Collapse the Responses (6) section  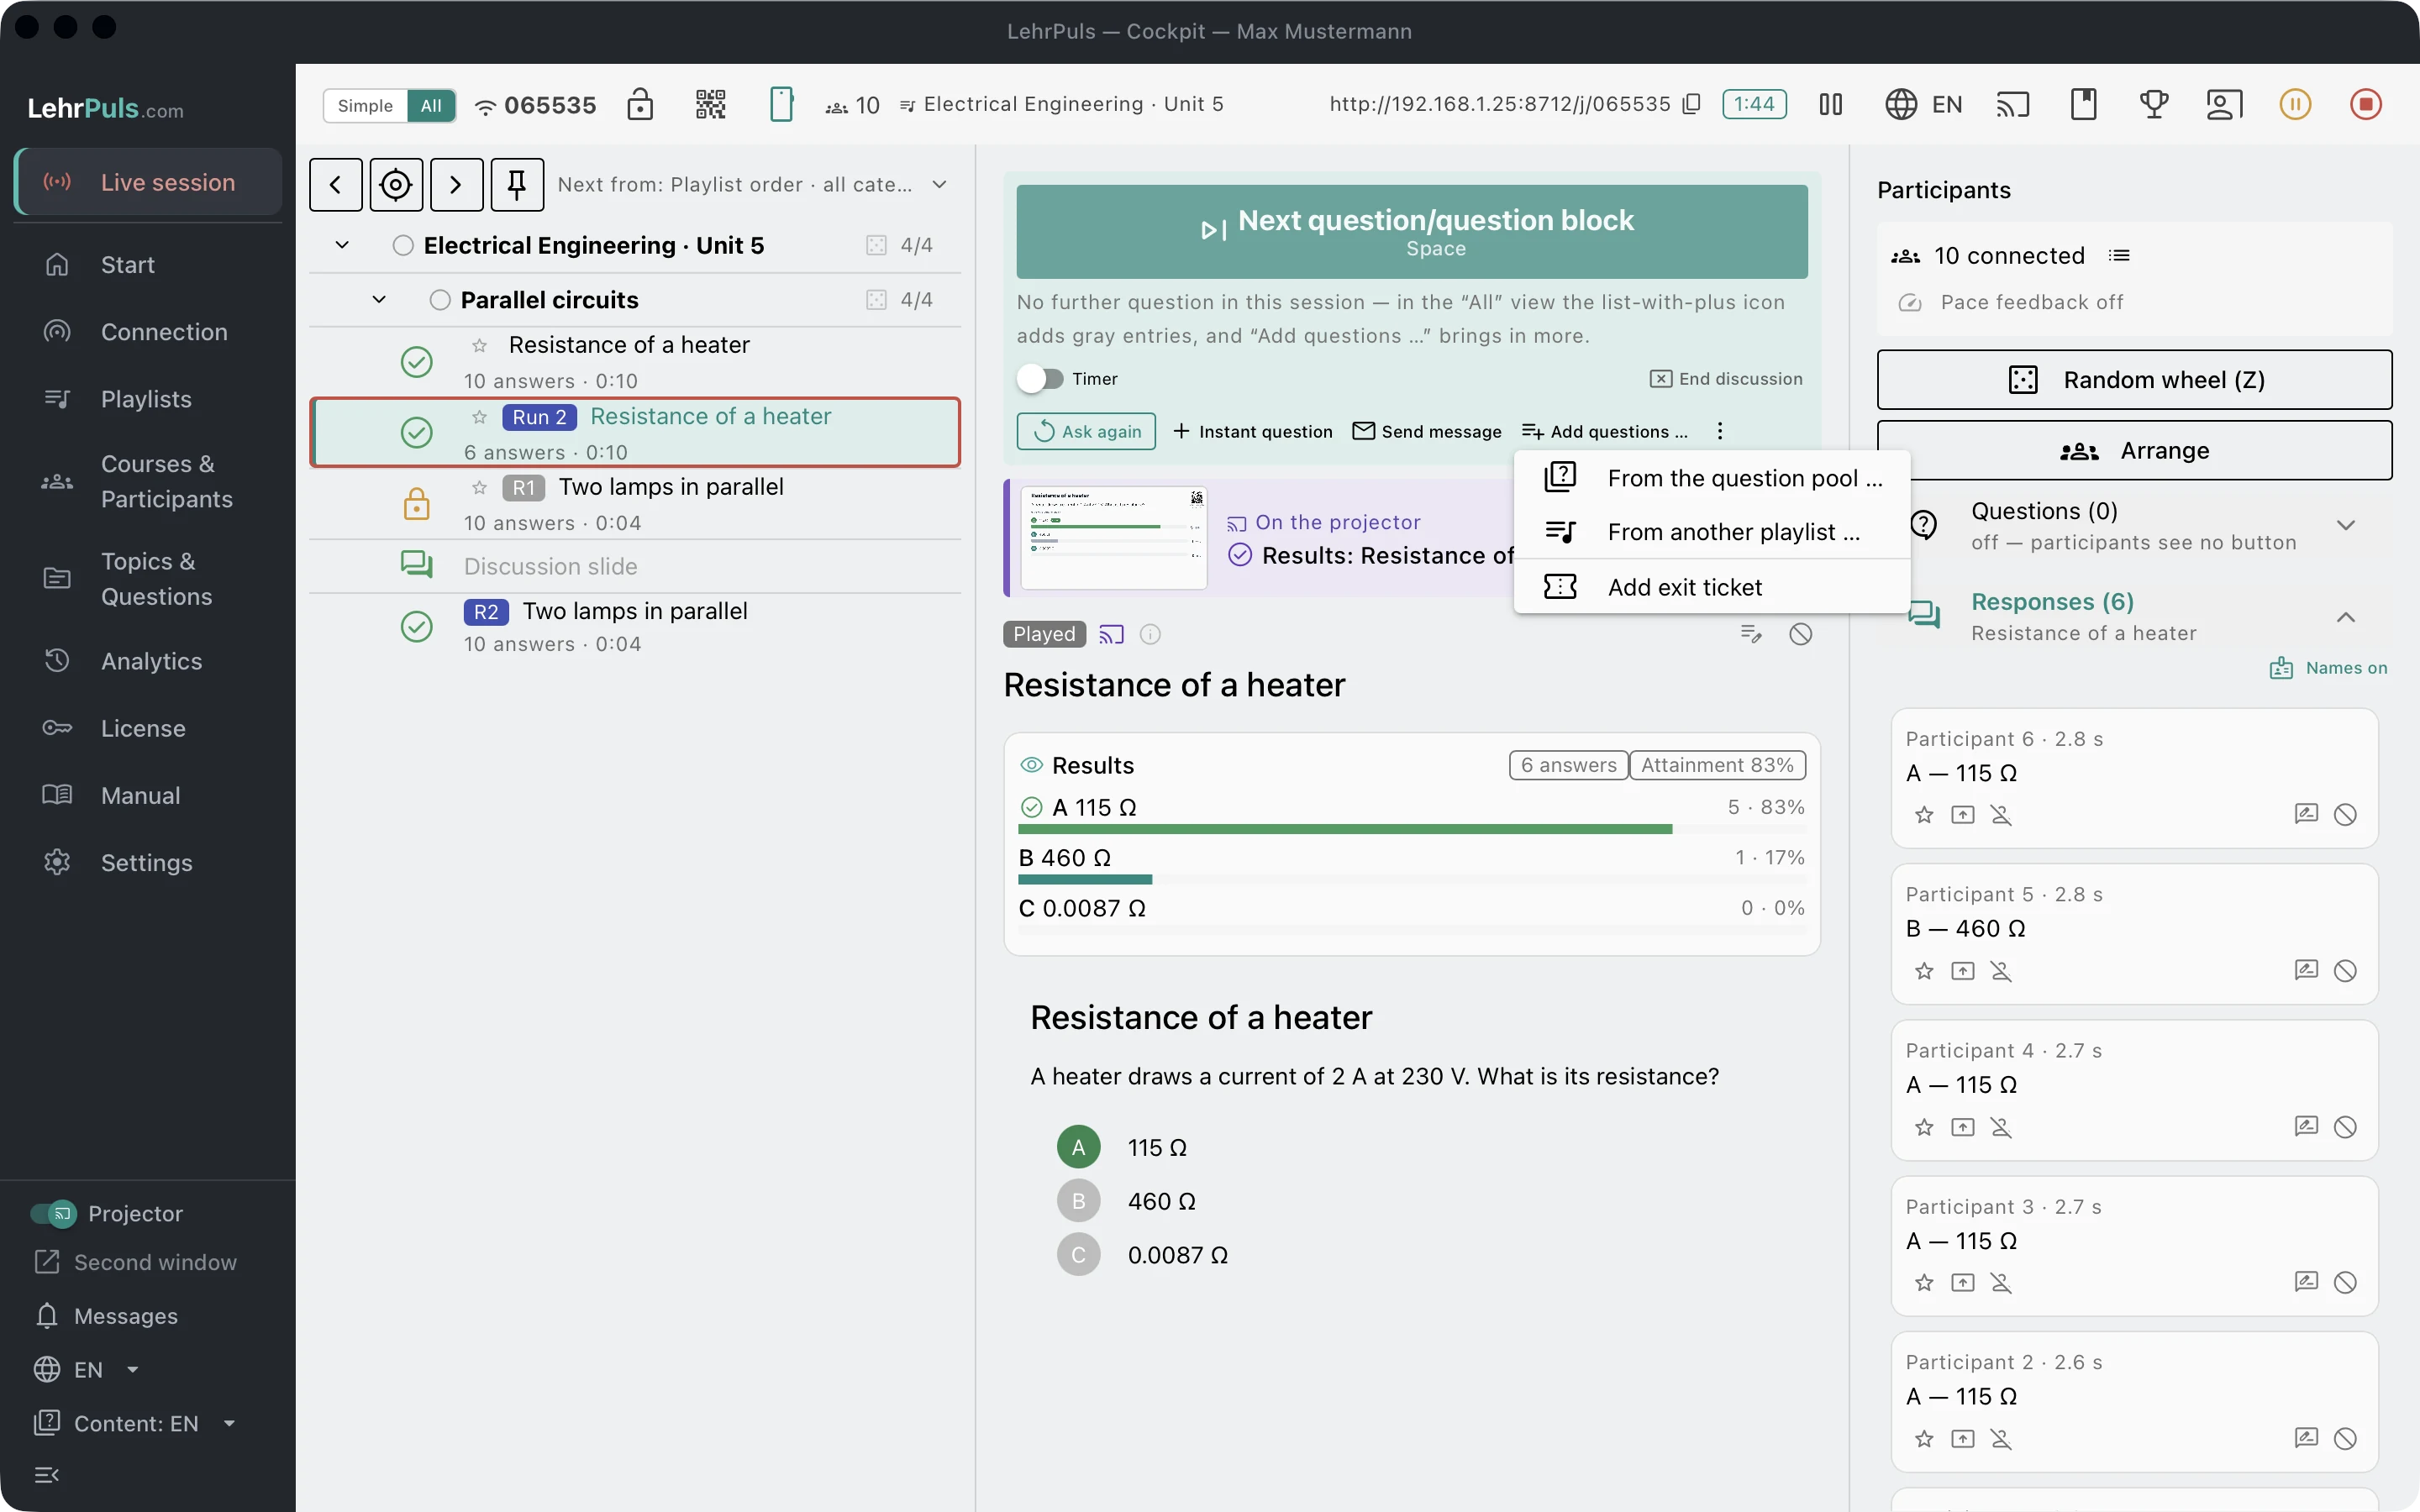pyautogui.click(x=2346, y=617)
